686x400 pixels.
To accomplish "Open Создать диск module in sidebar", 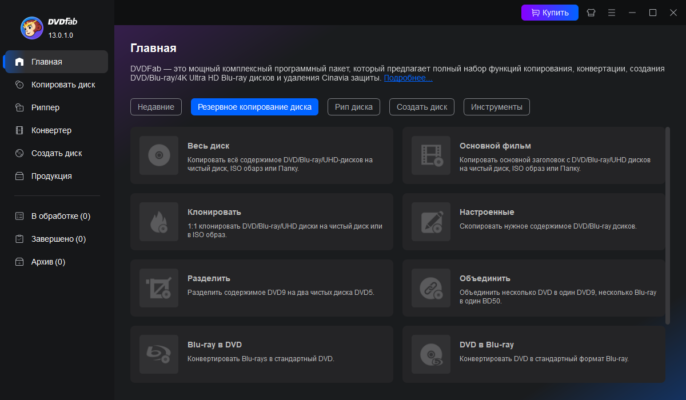I will (56, 153).
